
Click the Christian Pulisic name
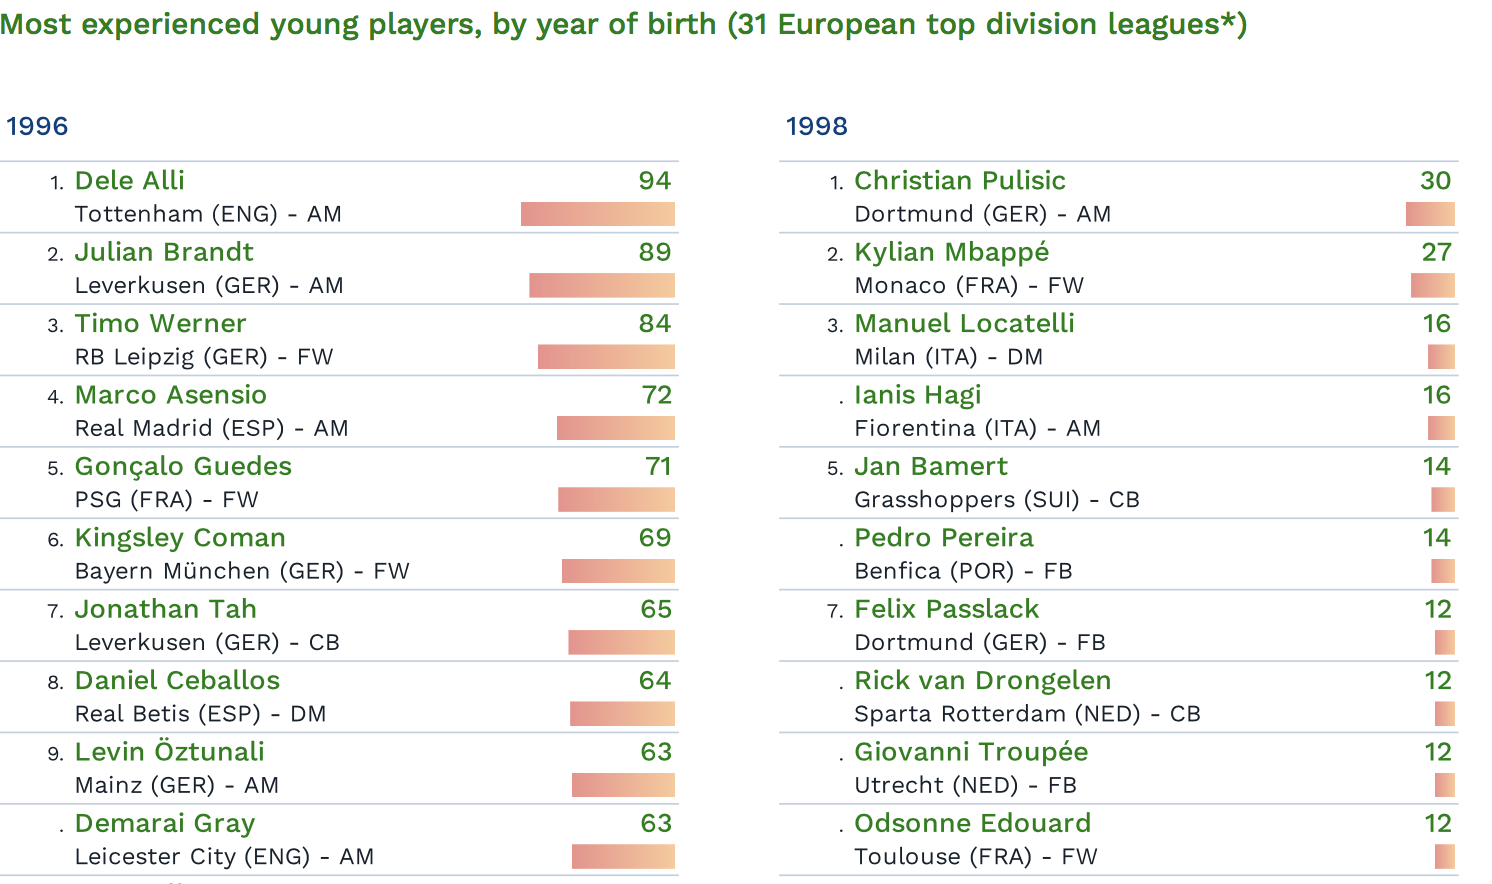(960, 181)
